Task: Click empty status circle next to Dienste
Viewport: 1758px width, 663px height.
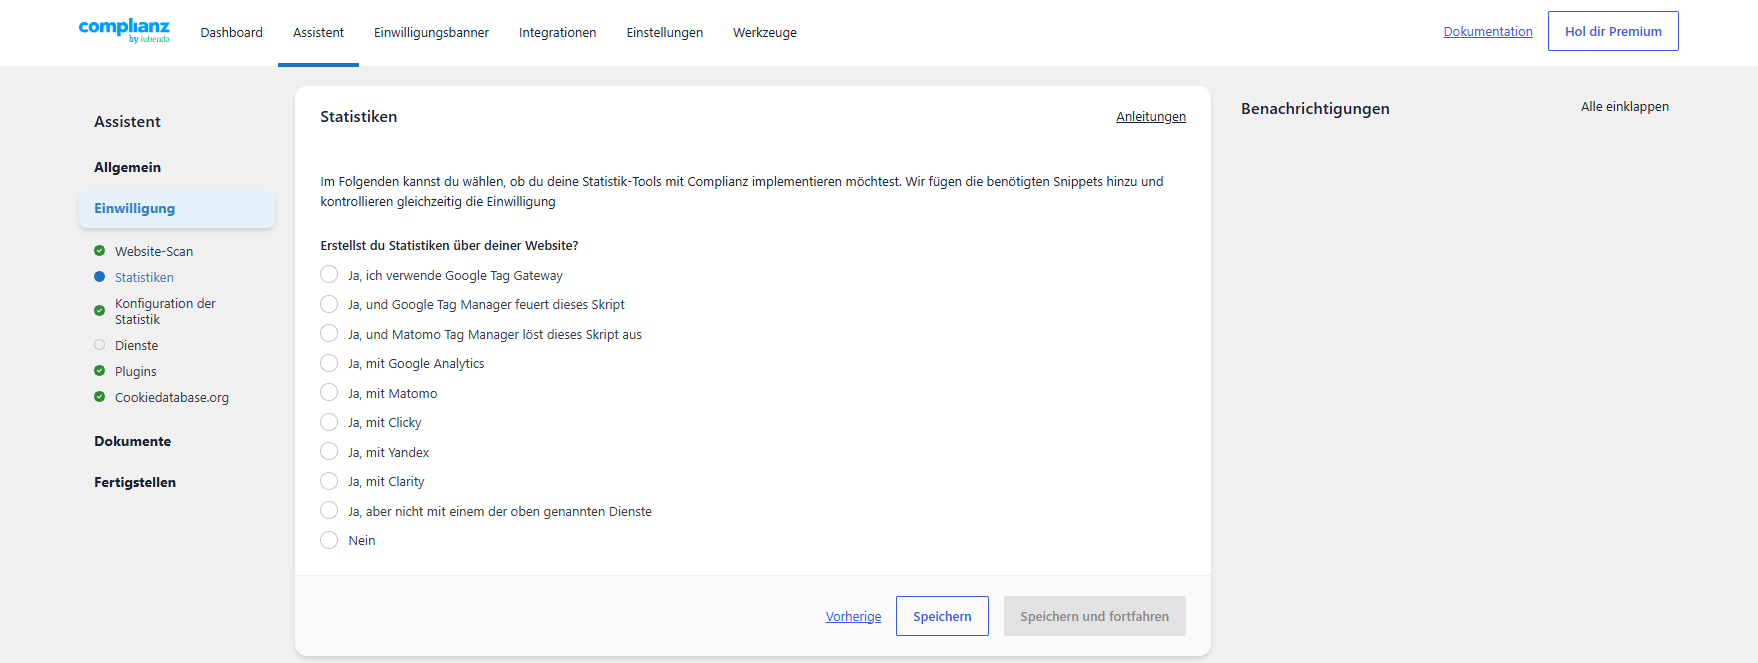Action: tap(99, 345)
